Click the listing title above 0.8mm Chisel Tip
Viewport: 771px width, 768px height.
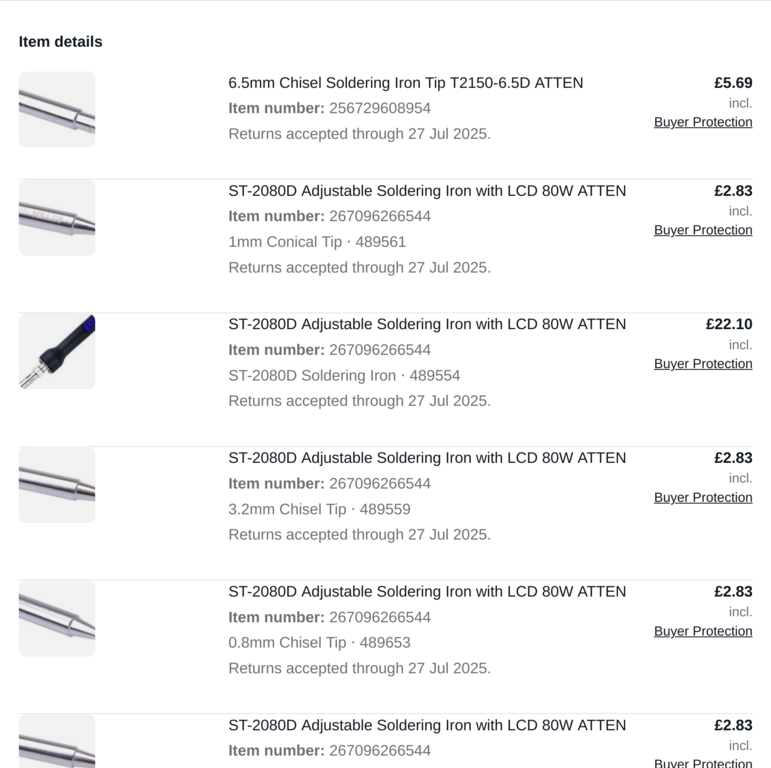427,591
